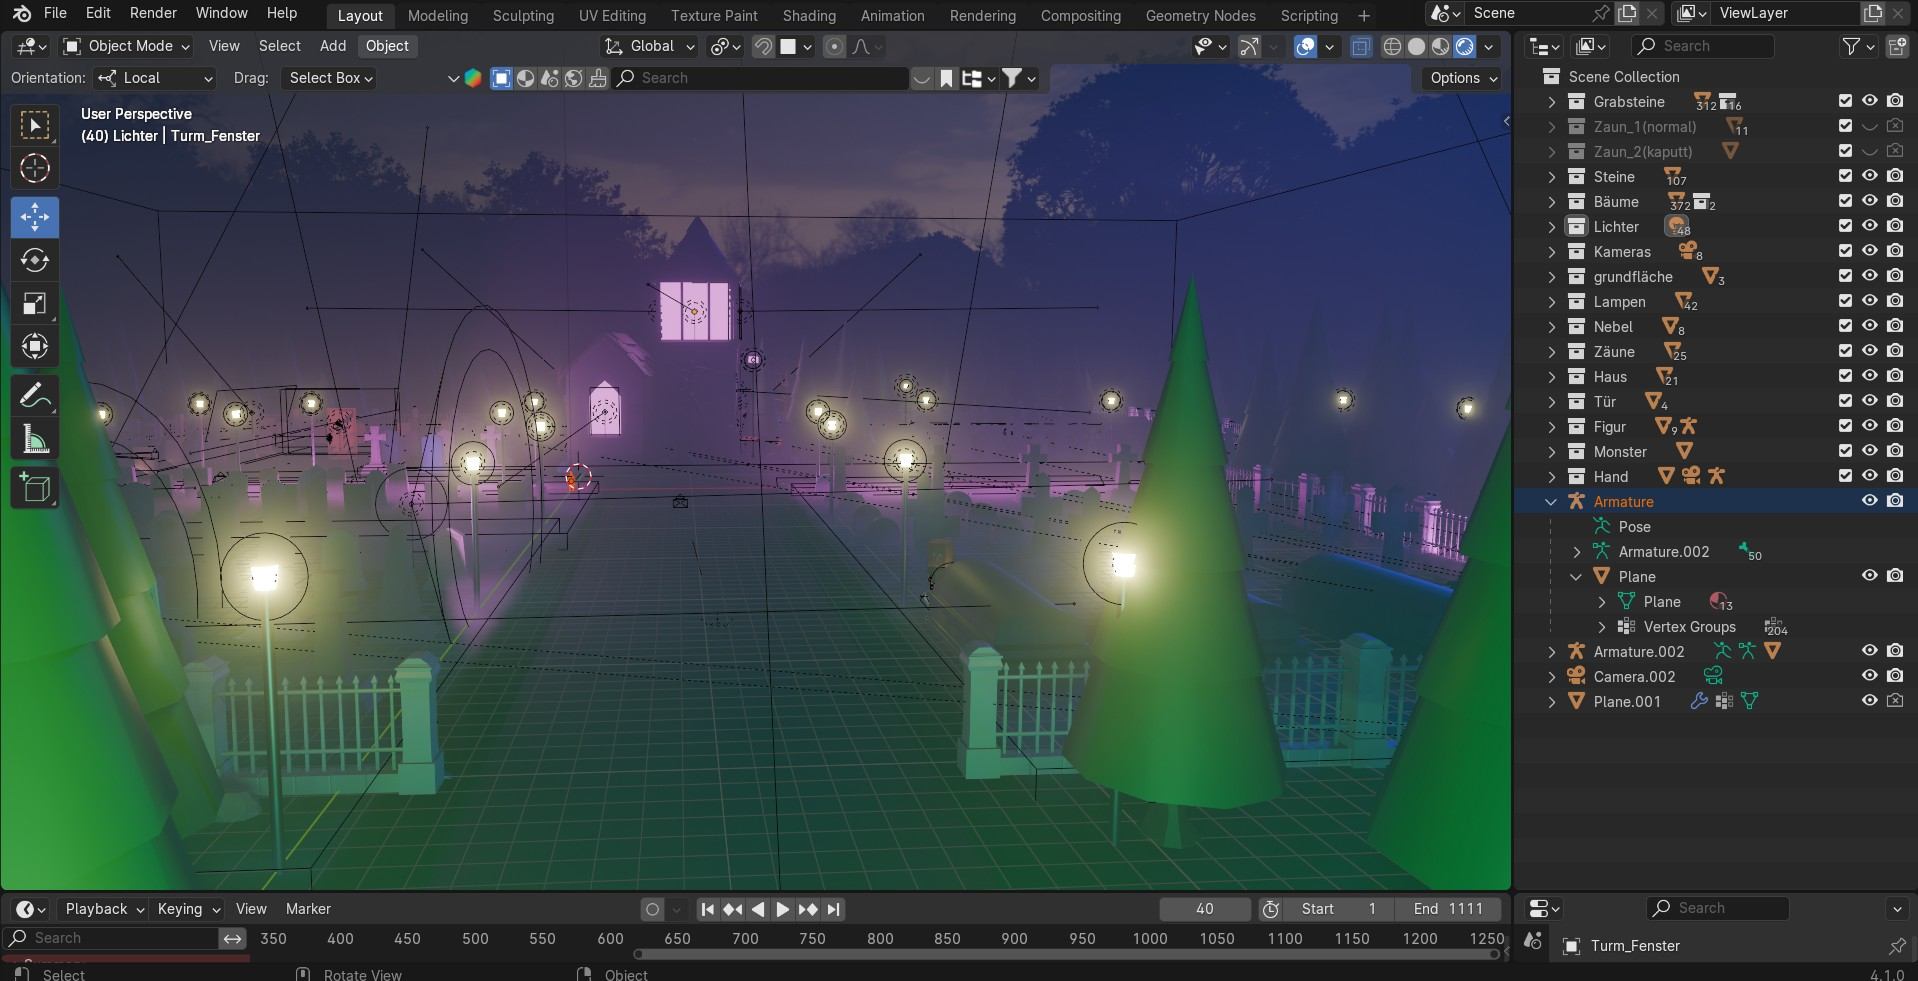Open the outliner filter popover
The height and width of the screenshot is (981, 1918).
click(1858, 46)
